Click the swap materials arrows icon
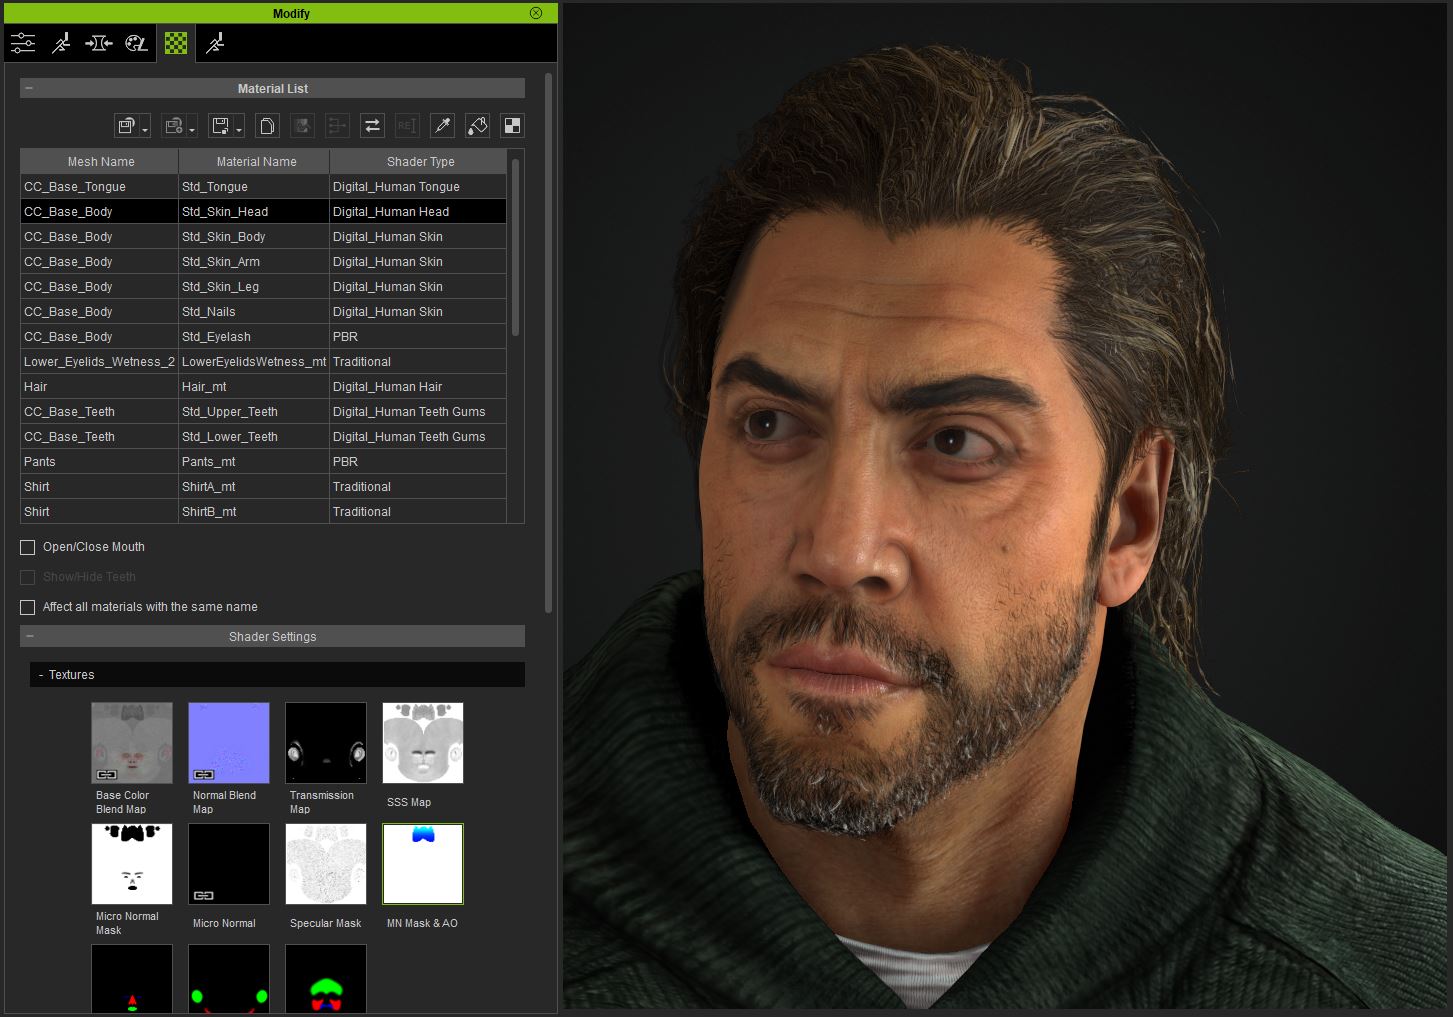The height and width of the screenshot is (1017, 1453). [x=372, y=126]
